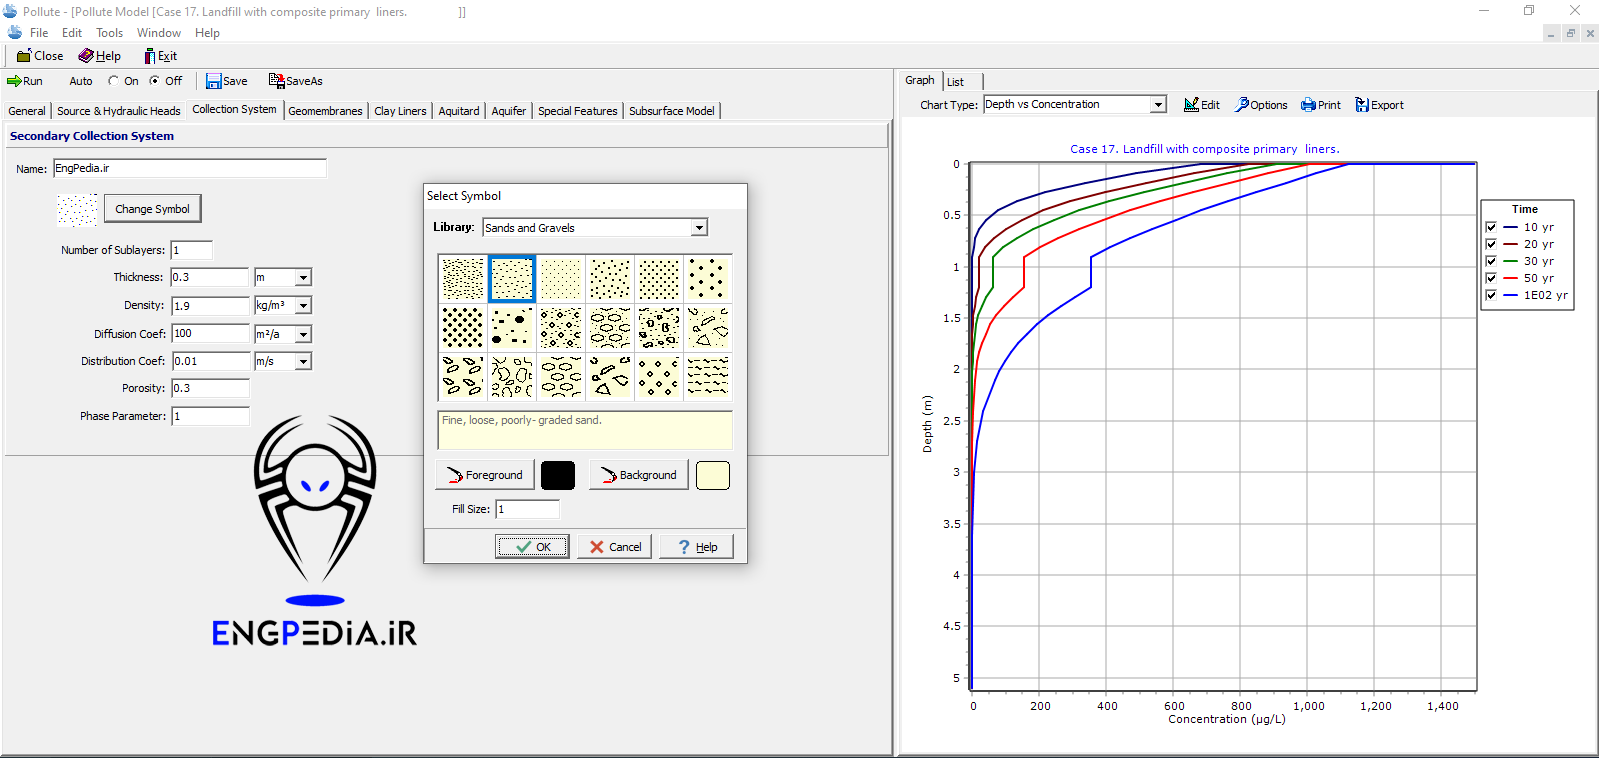
Task: Toggle the 1E02 yr series checkbox
Action: coord(1491,295)
